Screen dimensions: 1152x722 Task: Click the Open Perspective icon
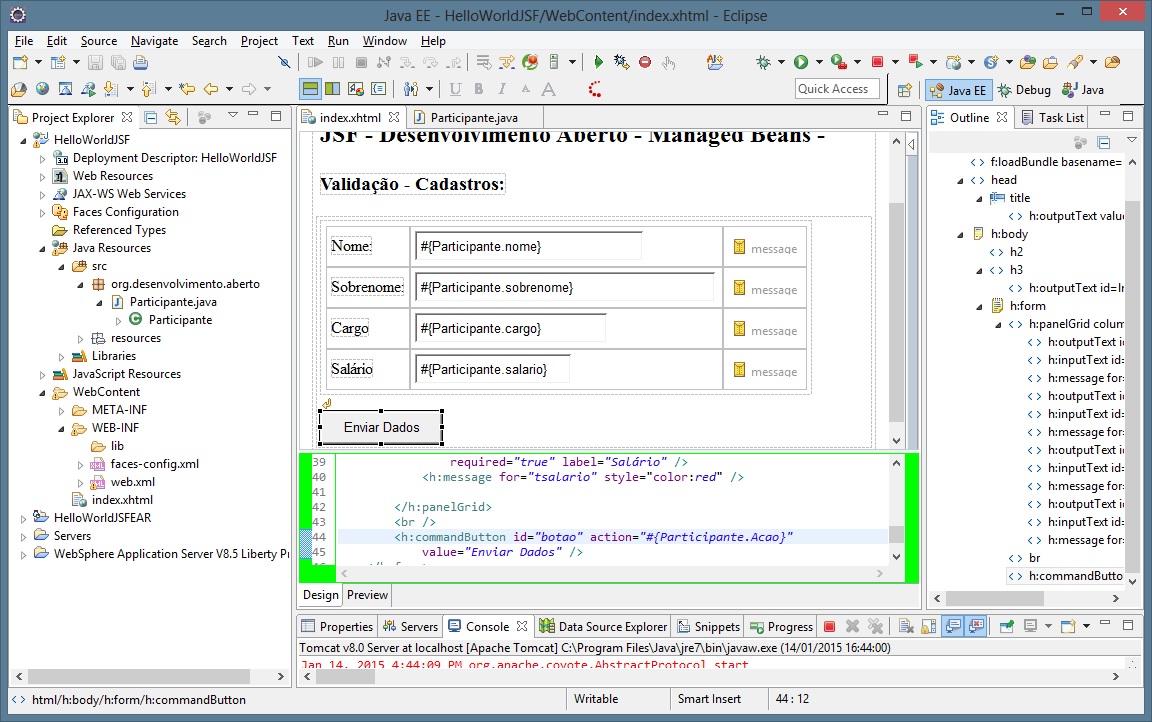pyautogui.click(x=904, y=90)
